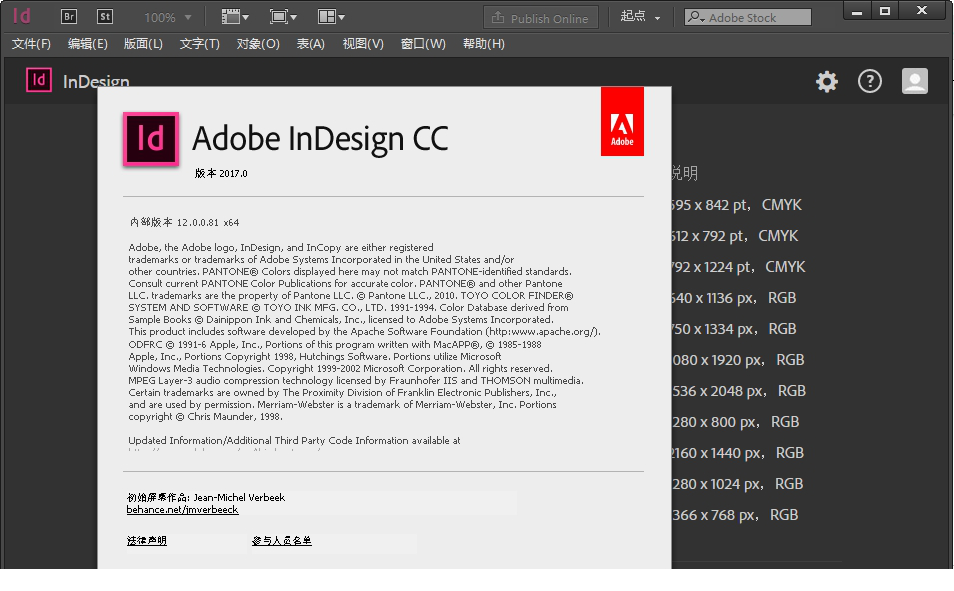Image resolution: width=954 pixels, height=591 pixels.
Task: Open the 起点 workspace switcher dropdown
Action: tap(640, 17)
